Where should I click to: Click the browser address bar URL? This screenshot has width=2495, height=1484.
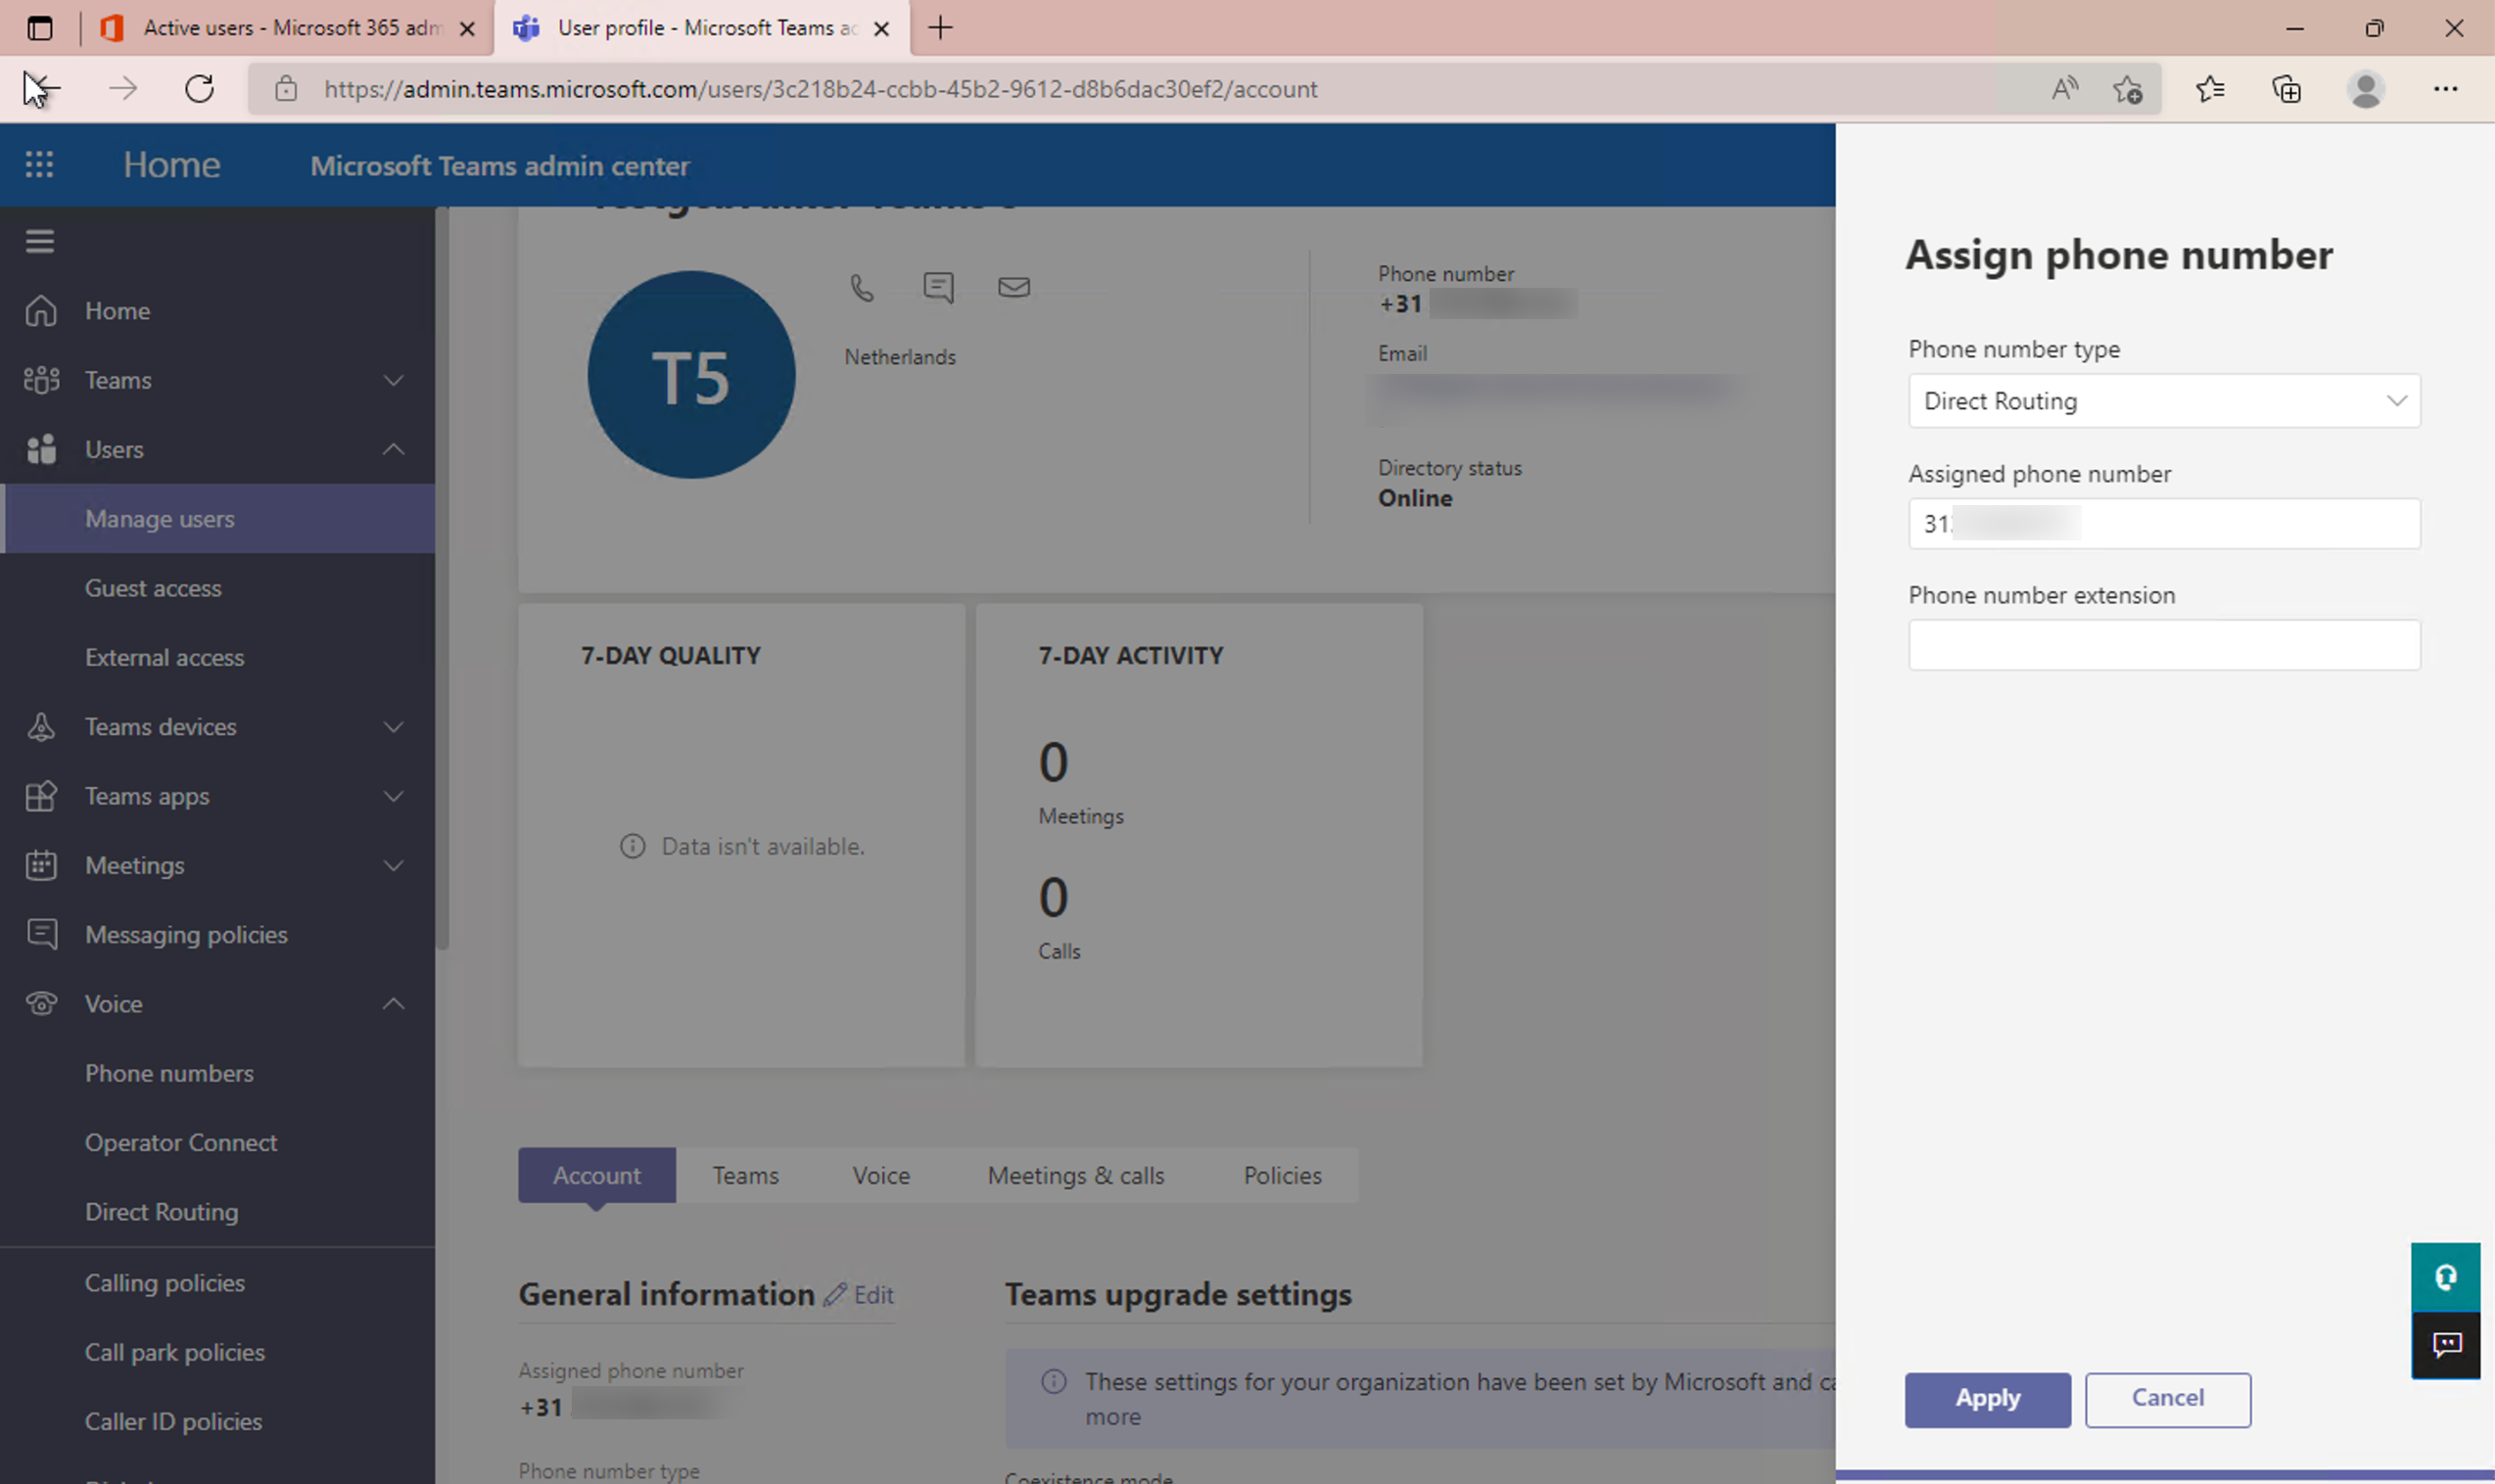point(820,89)
